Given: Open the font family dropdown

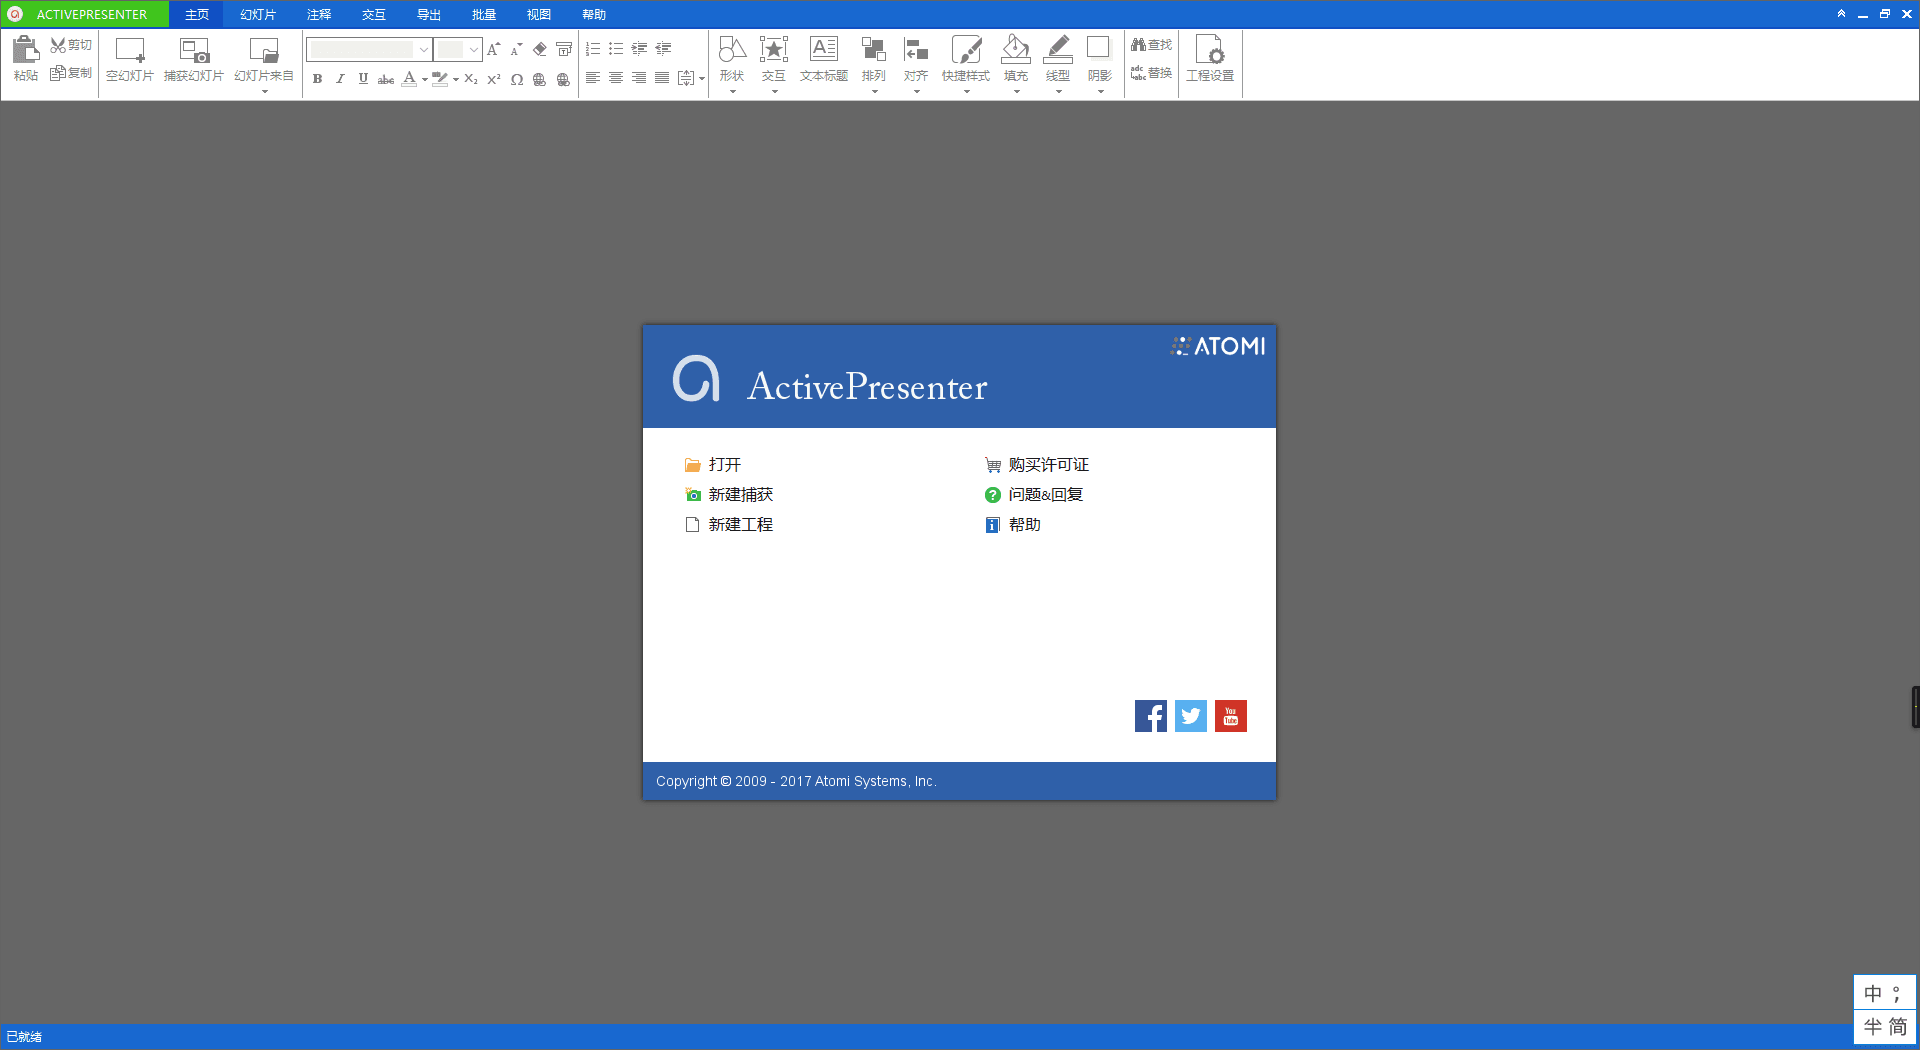Looking at the screenshot, I should coord(422,48).
